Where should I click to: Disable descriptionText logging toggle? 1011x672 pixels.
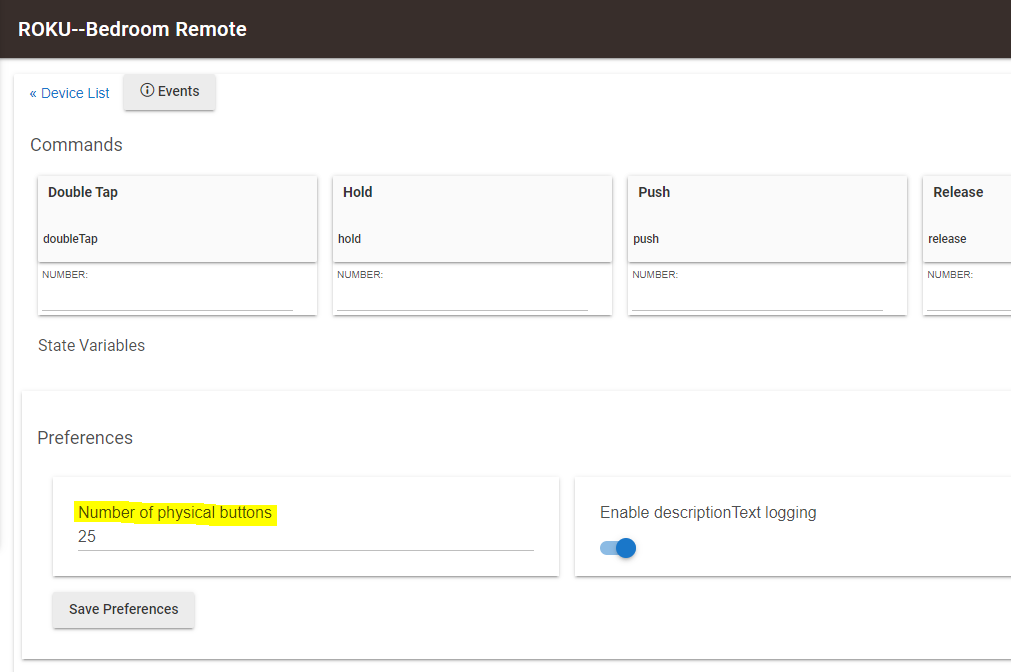coord(618,548)
